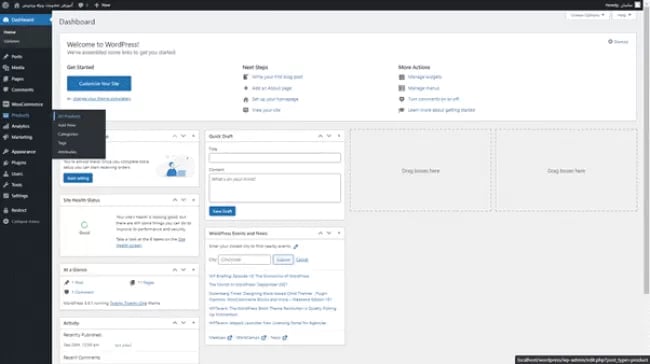Image resolution: width=650 pixels, height=364 pixels.
Task: Dismiss the Welcome to WordPress panel
Action: (618, 42)
